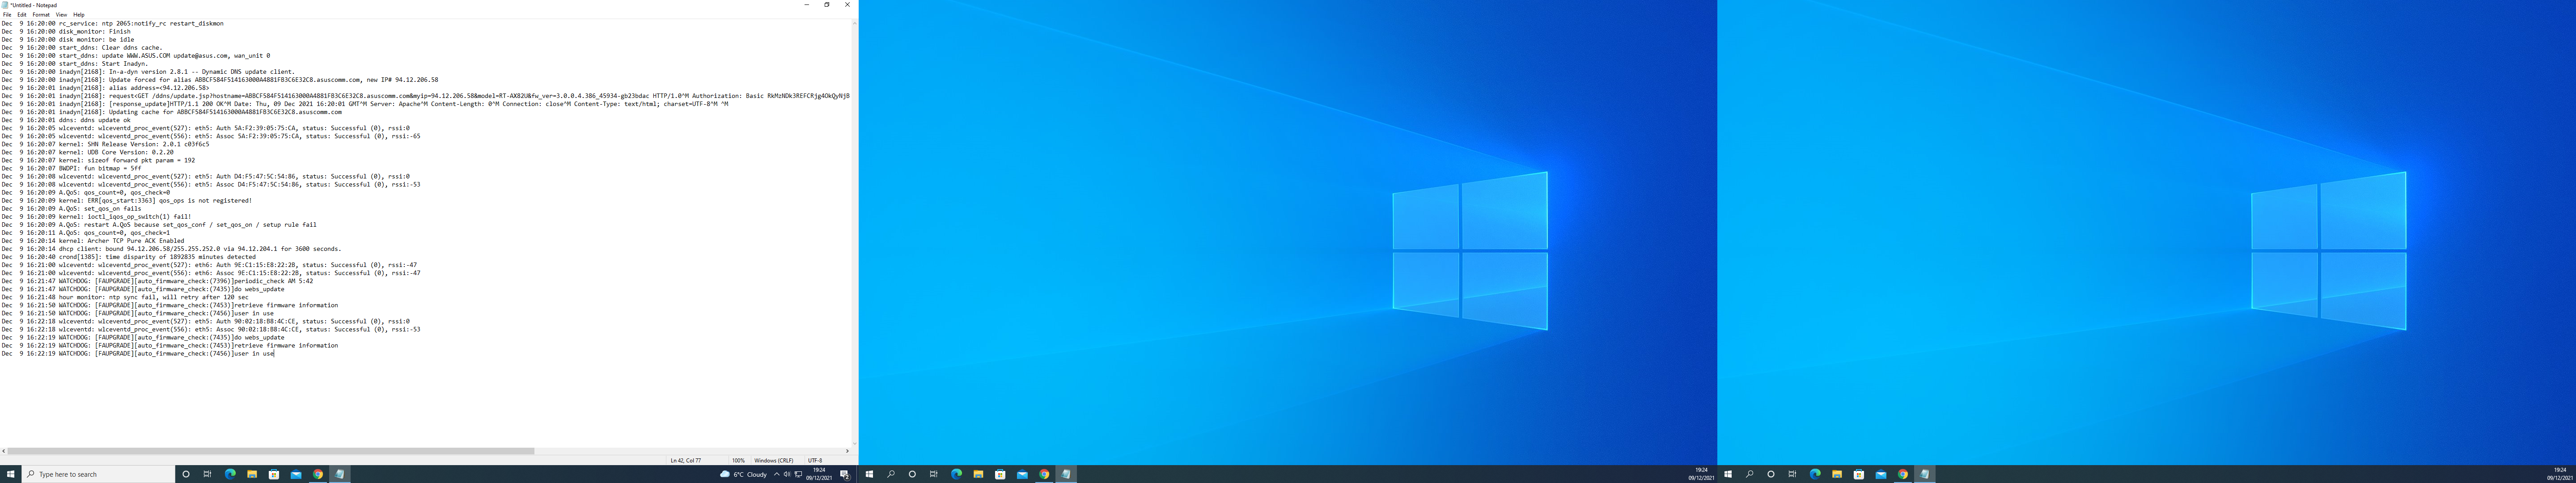Open Microsoft Store from the left monitor's taskbar
This screenshot has height=483, width=2576.
[x=274, y=474]
